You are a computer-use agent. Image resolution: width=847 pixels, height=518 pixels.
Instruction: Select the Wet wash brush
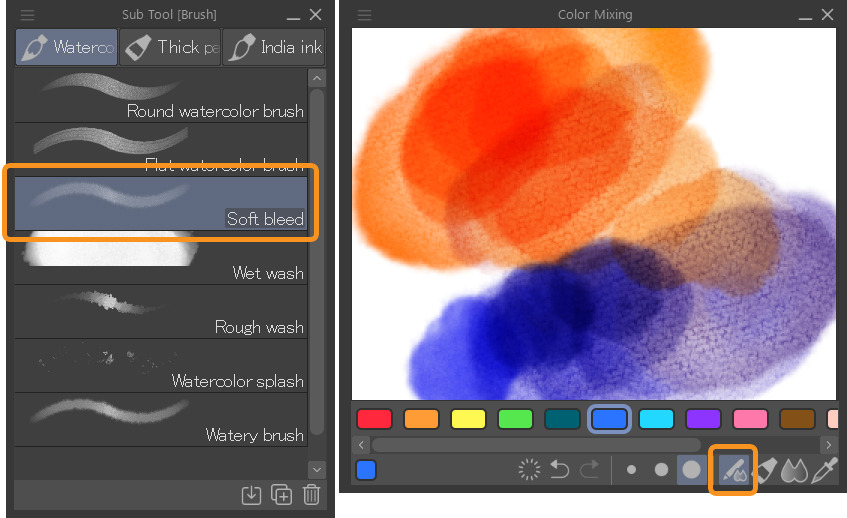tap(160, 258)
